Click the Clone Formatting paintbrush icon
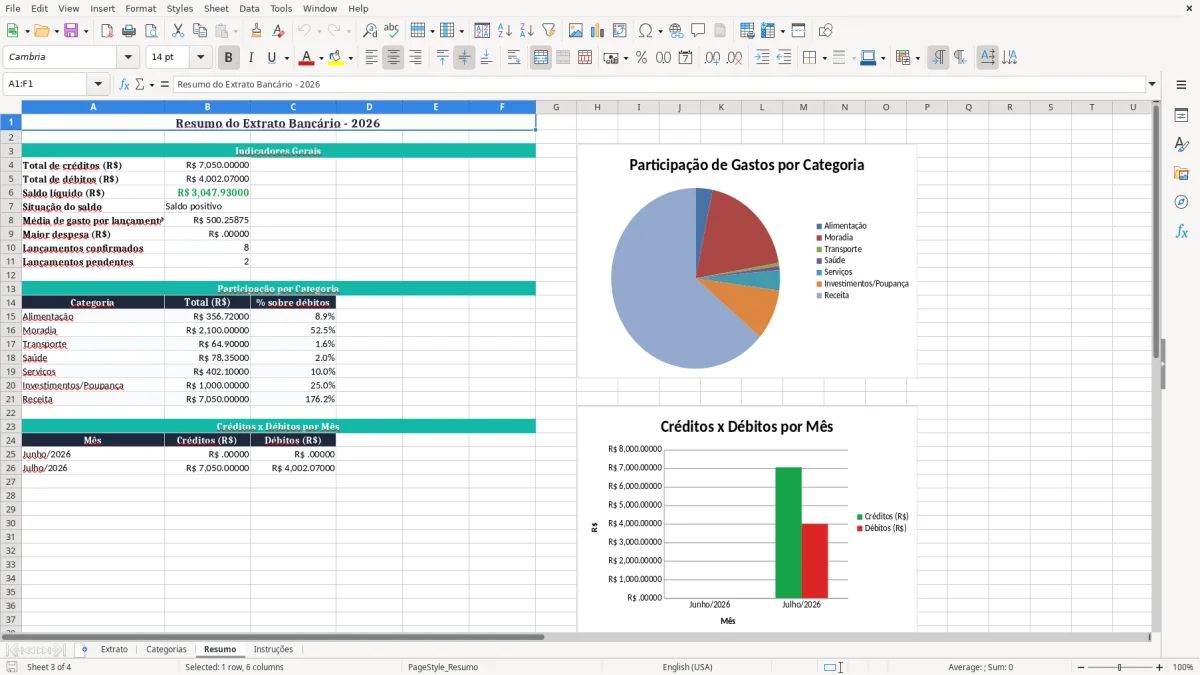Image resolution: width=1200 pixels, height=675 pixels. [x=257, y=31]
